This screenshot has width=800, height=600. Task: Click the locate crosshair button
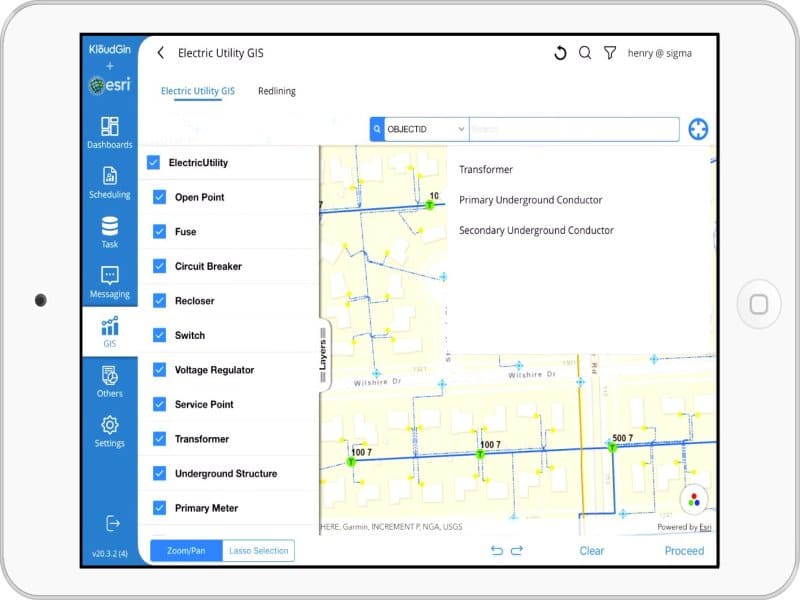point(698,129)
